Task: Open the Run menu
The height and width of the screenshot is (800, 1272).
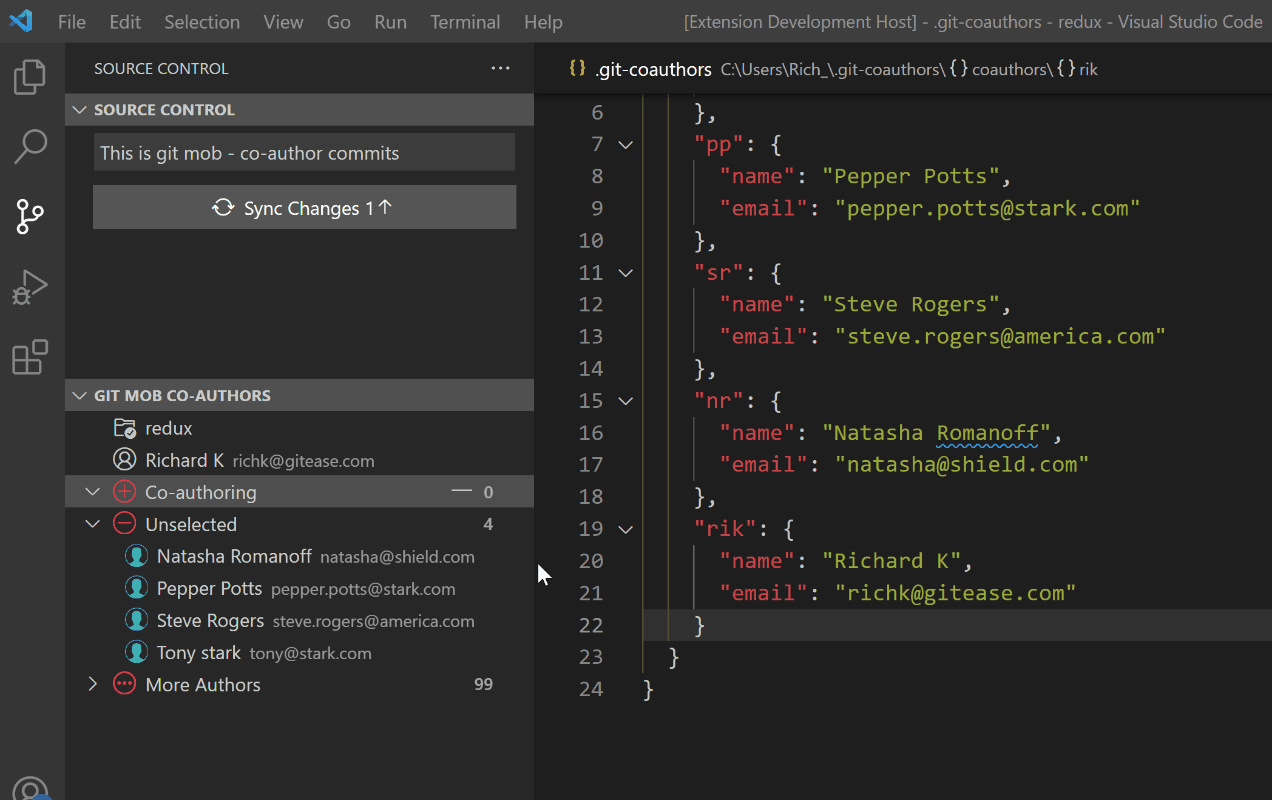Action: coord(390,21)
